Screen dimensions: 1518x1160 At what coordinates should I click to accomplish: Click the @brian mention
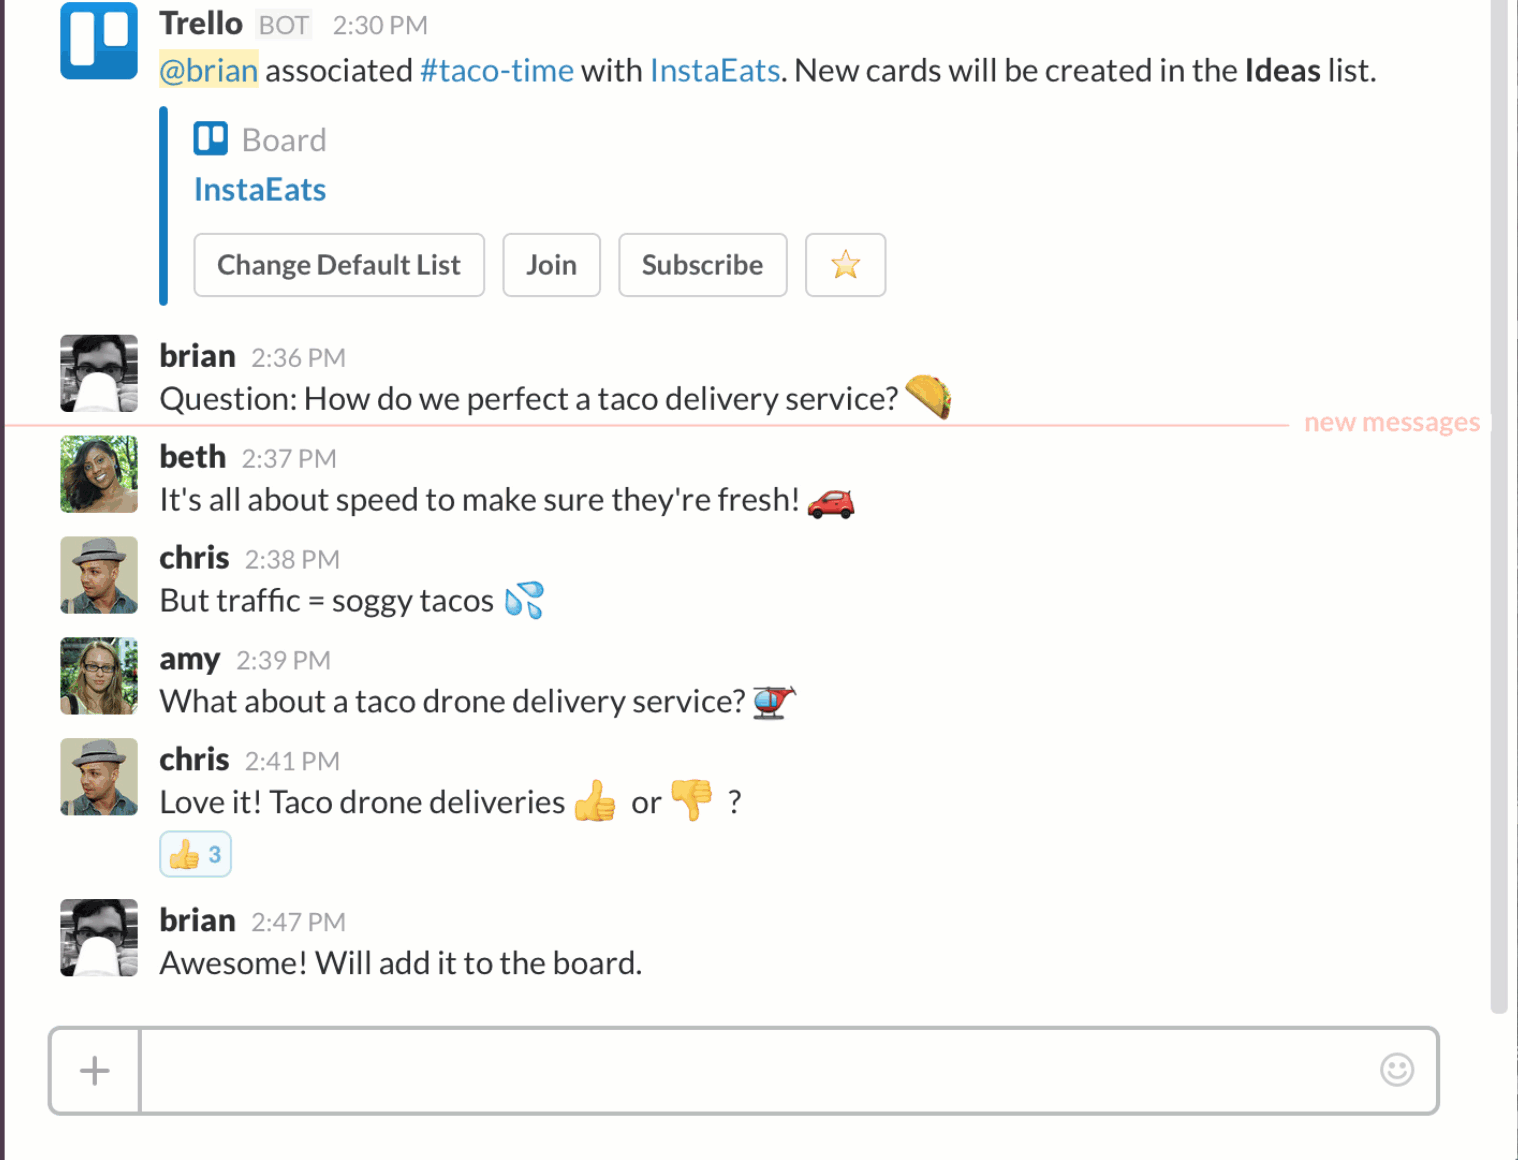coord(209,71)
